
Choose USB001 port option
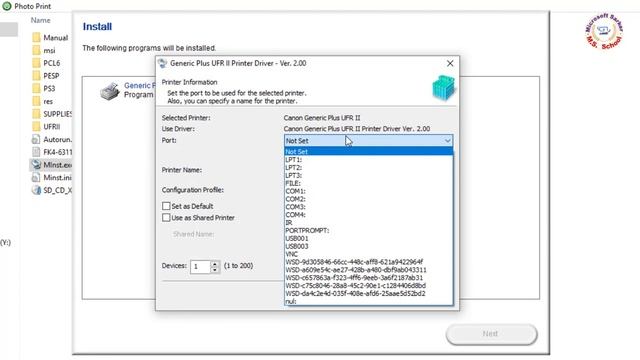[x=369, y=238]
